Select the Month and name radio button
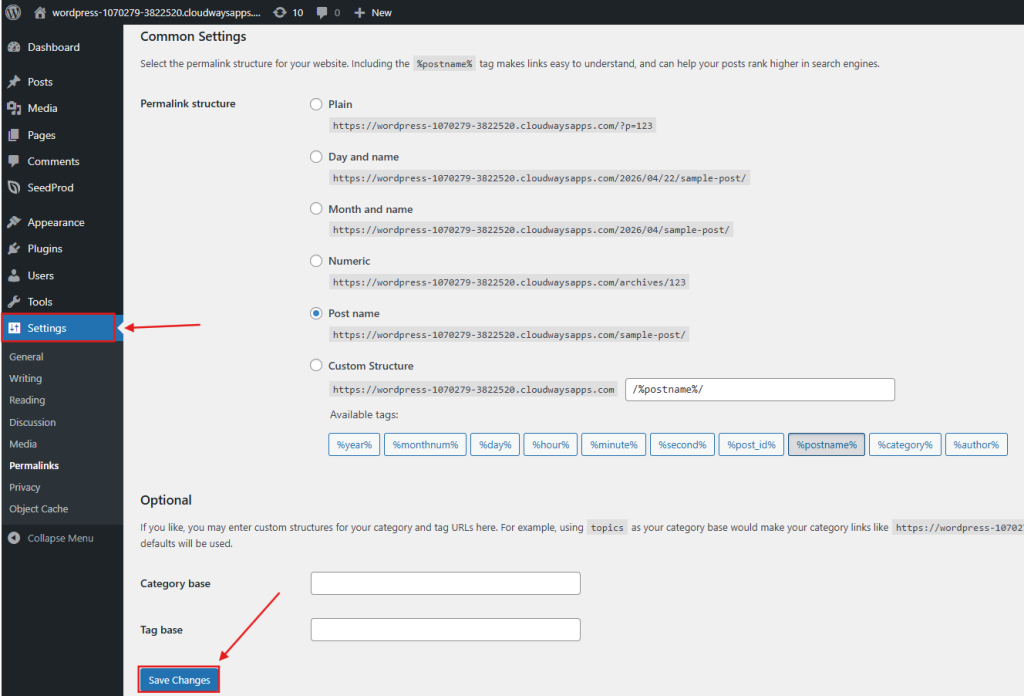 (316, 209)
